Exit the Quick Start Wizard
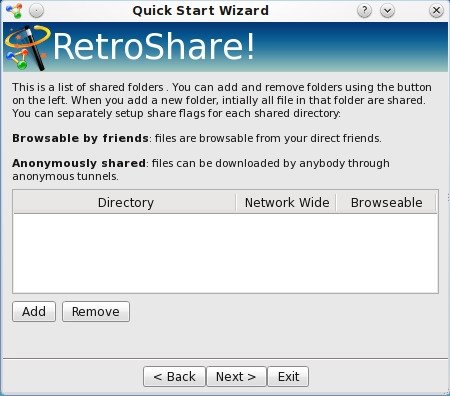This screenshot has width=450, height=396. point(288,377)
